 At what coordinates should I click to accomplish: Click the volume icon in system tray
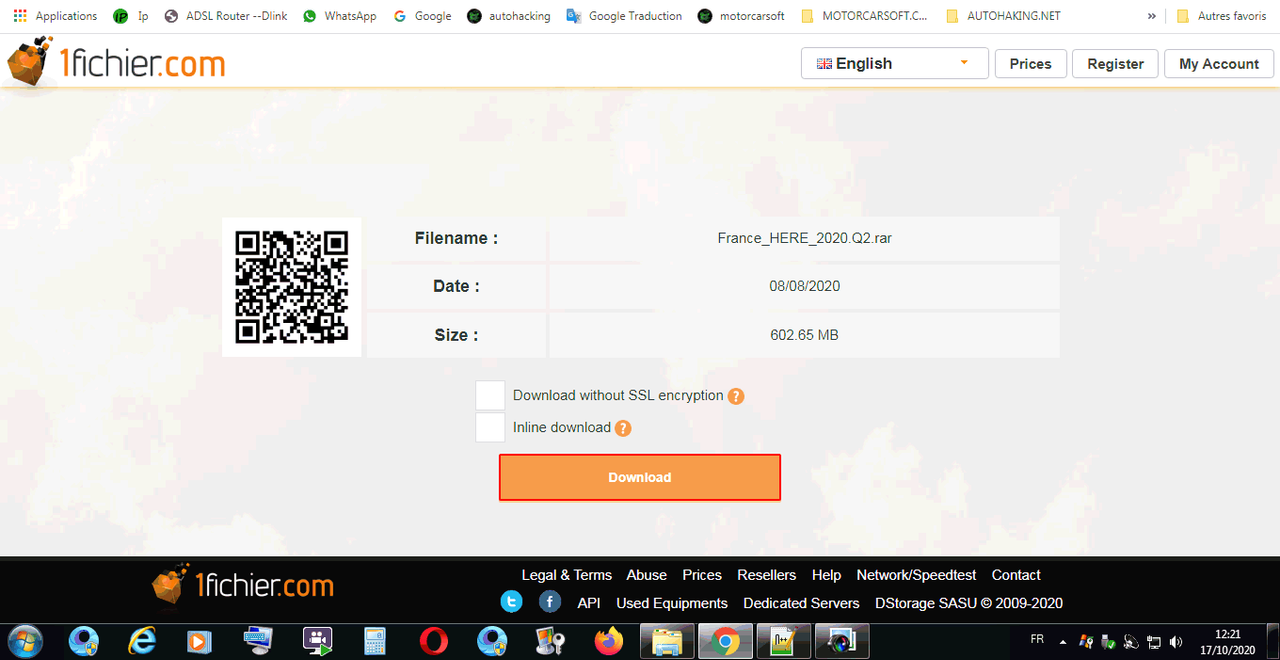1176,642
